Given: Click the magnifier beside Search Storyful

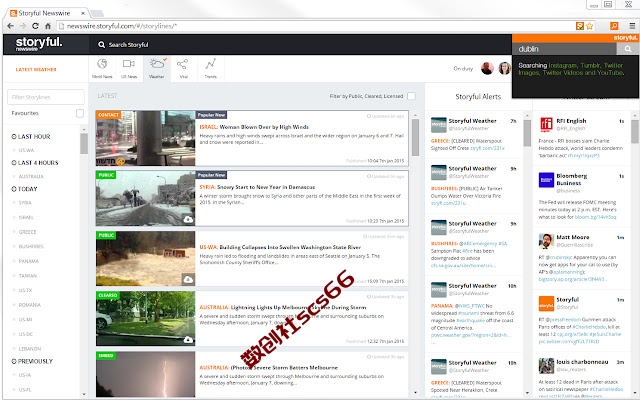Looking at the screenshot, I should 101,44.
